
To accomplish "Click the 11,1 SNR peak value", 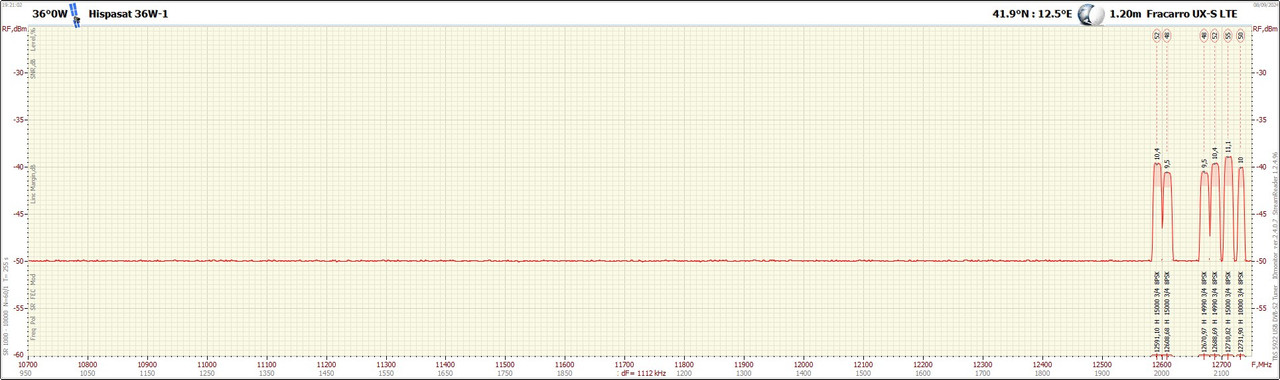I will click(x=1228, y=147).
